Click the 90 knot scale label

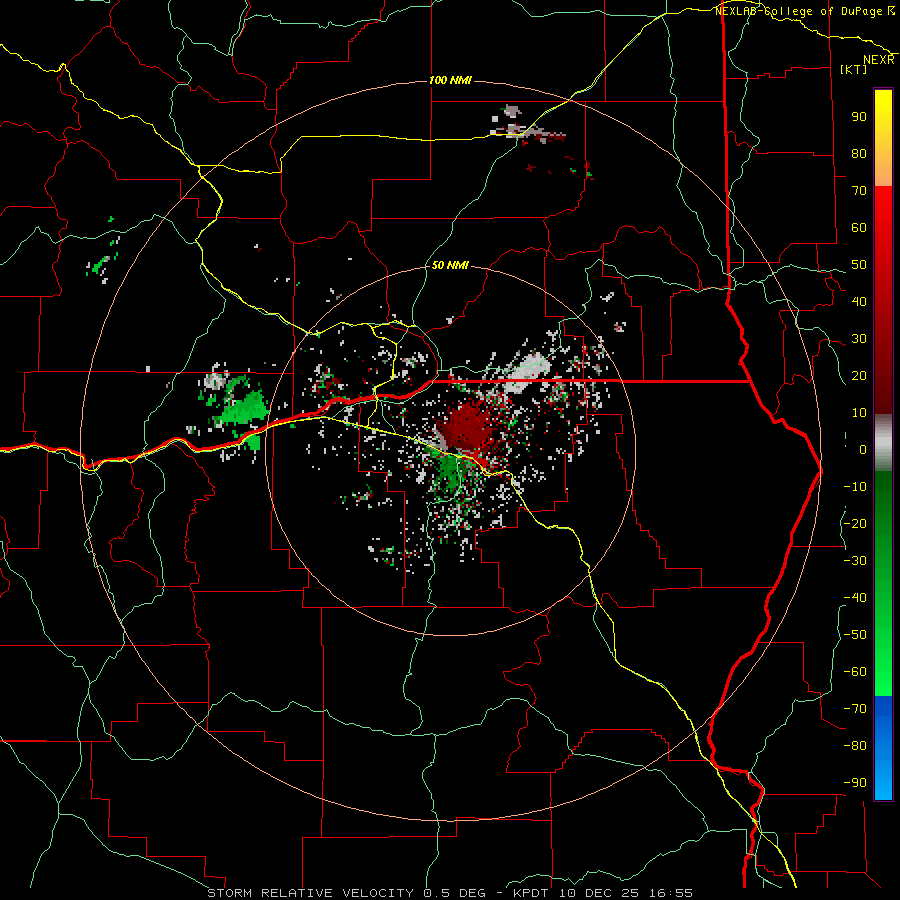pos(859,117)
